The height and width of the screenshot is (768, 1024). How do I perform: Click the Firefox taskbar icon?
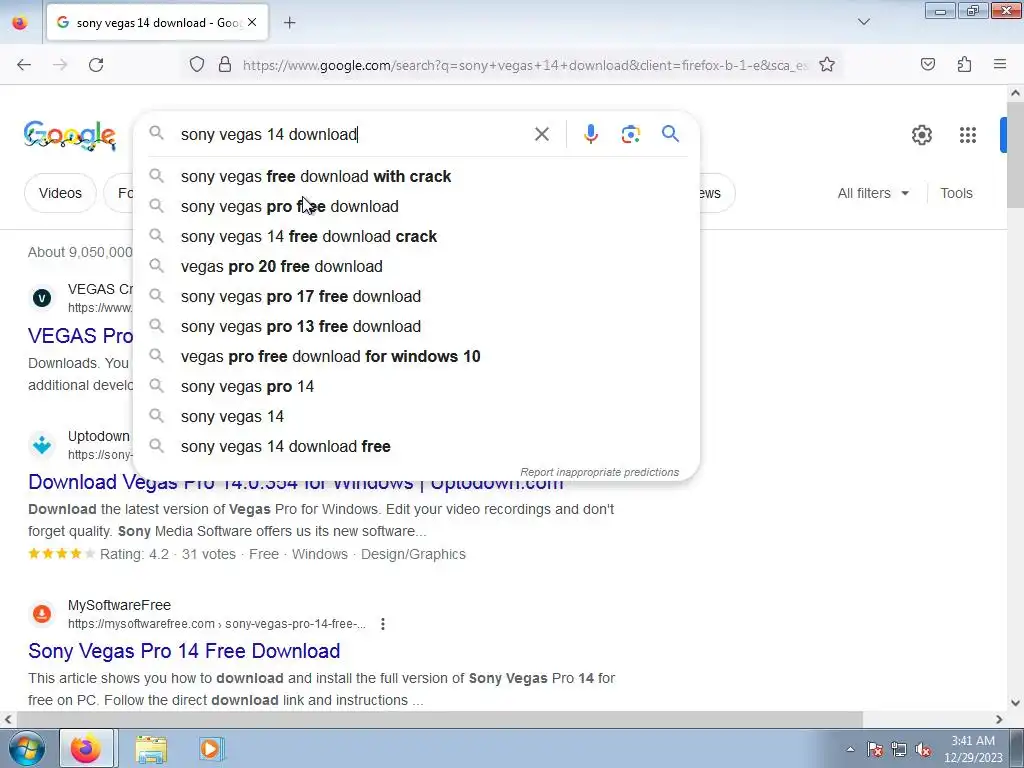(x=87, y=748)
